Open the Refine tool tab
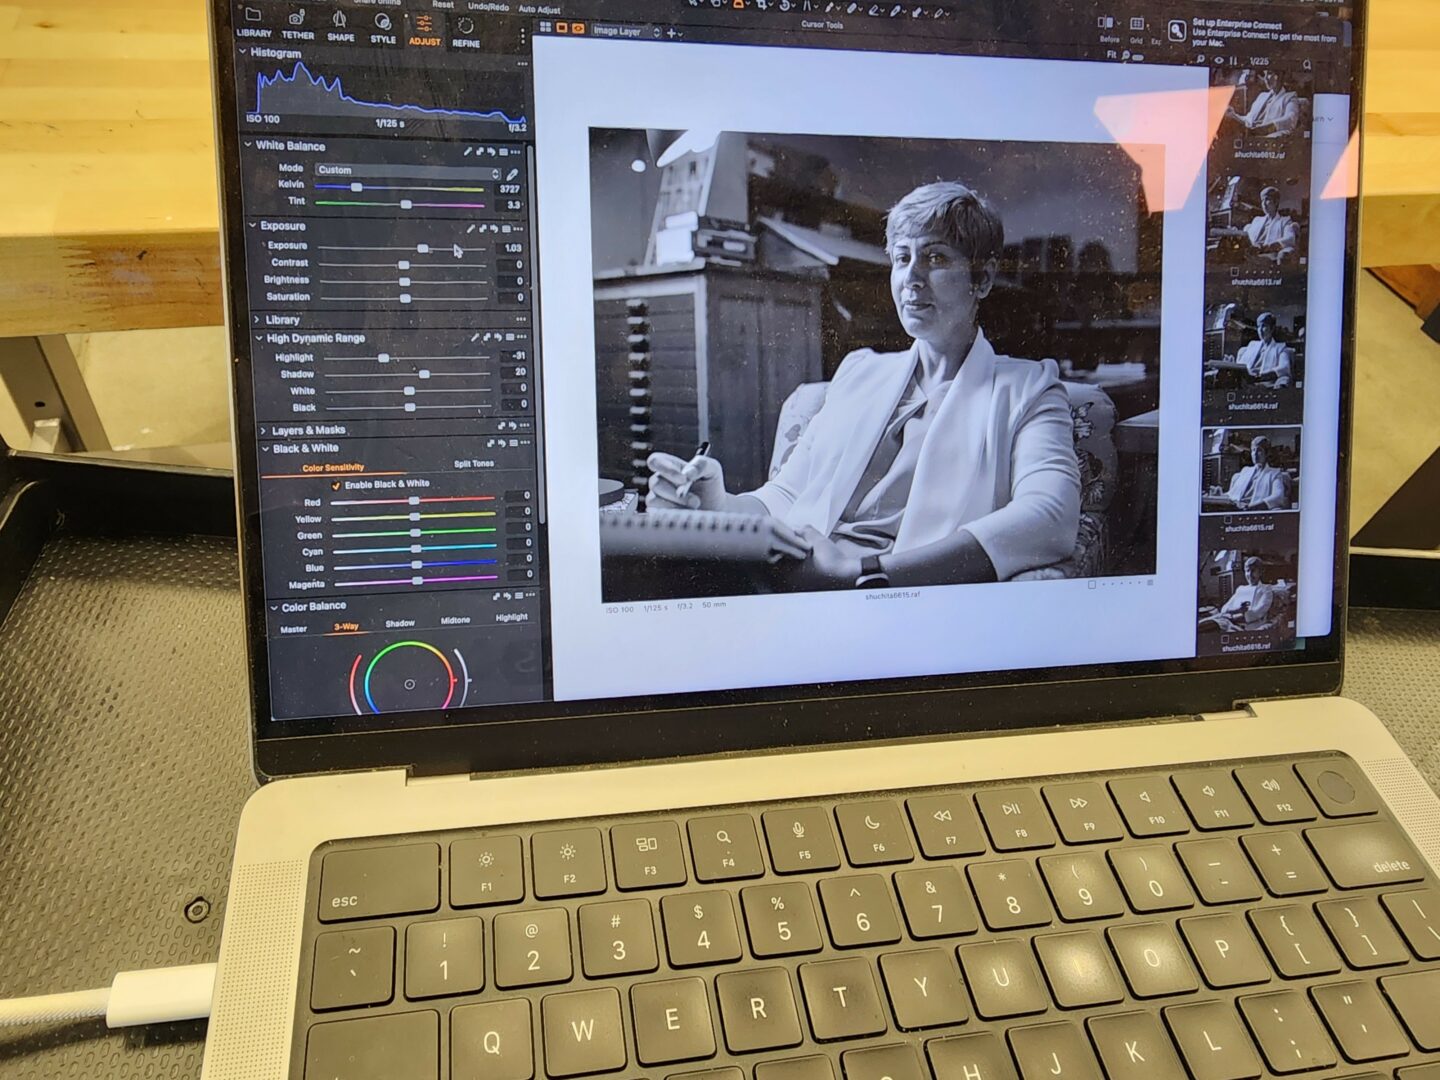 [466, 30]
